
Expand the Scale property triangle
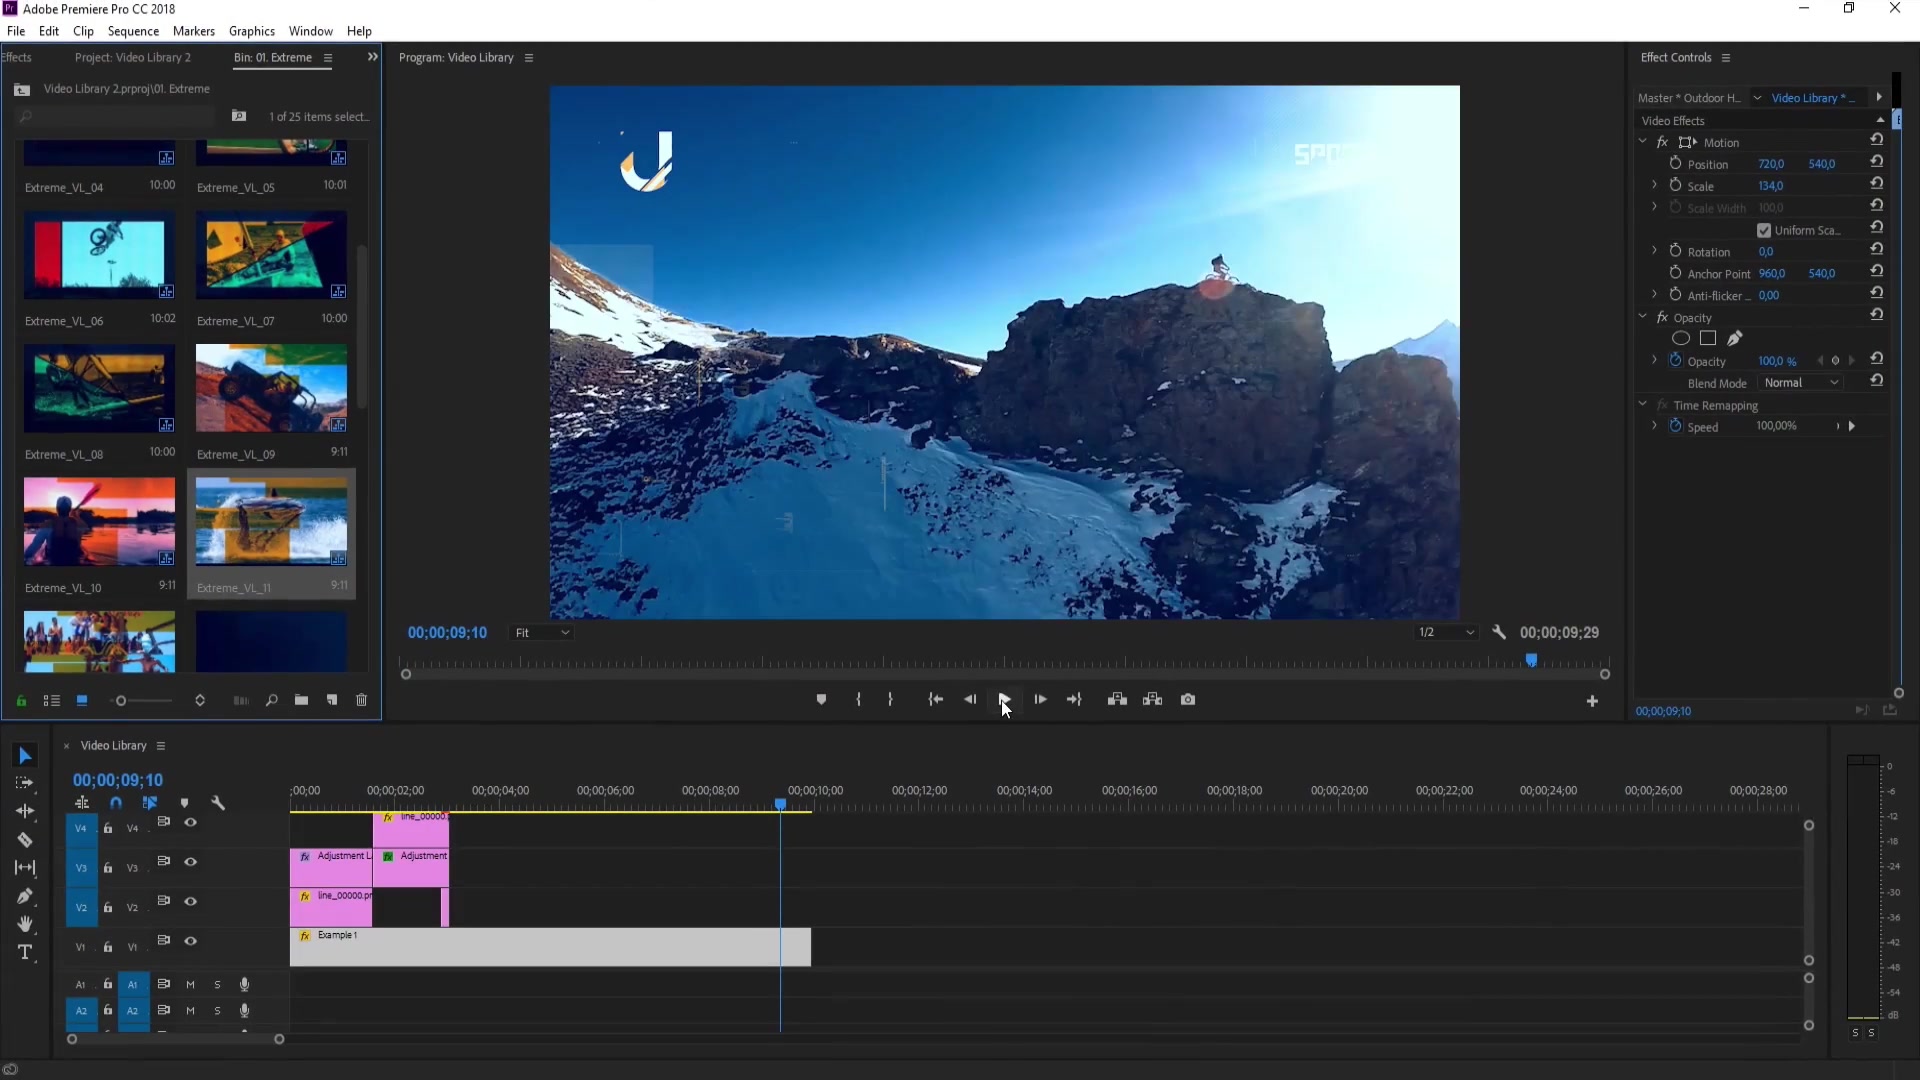[x=1654, y=186]
